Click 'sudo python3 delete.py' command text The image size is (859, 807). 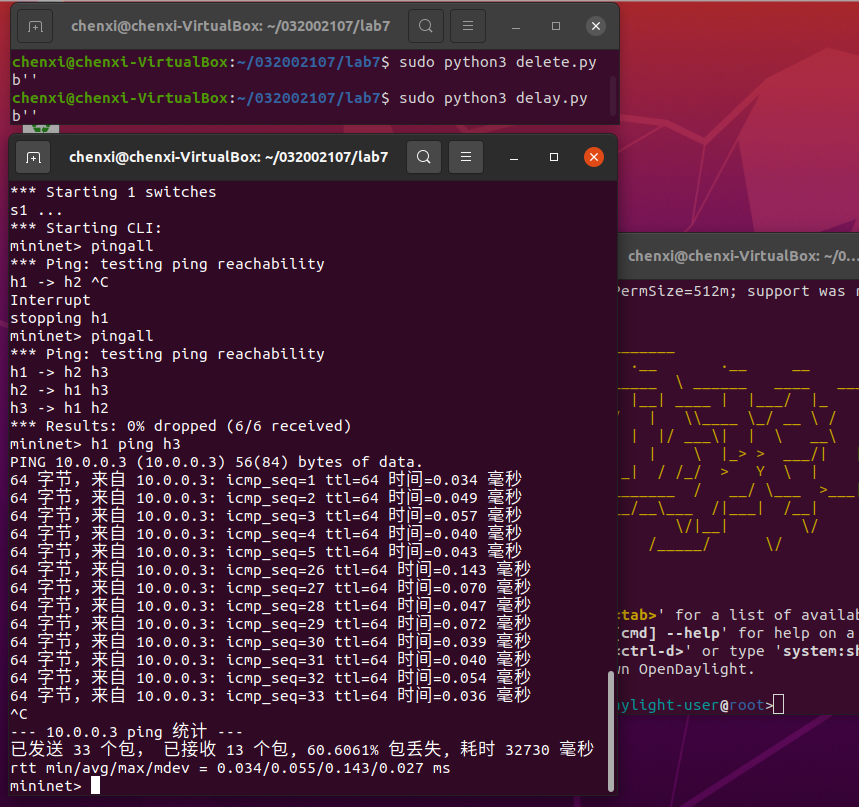(x=497, y=62)
